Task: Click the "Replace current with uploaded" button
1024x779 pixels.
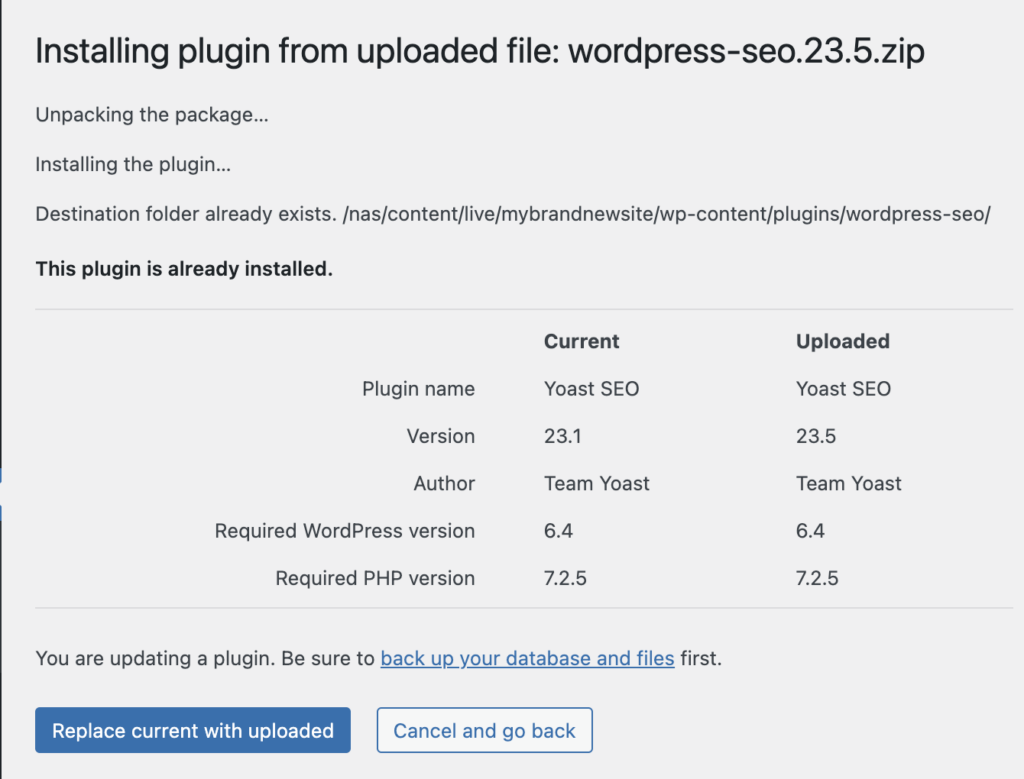Action: click(192, 730)
